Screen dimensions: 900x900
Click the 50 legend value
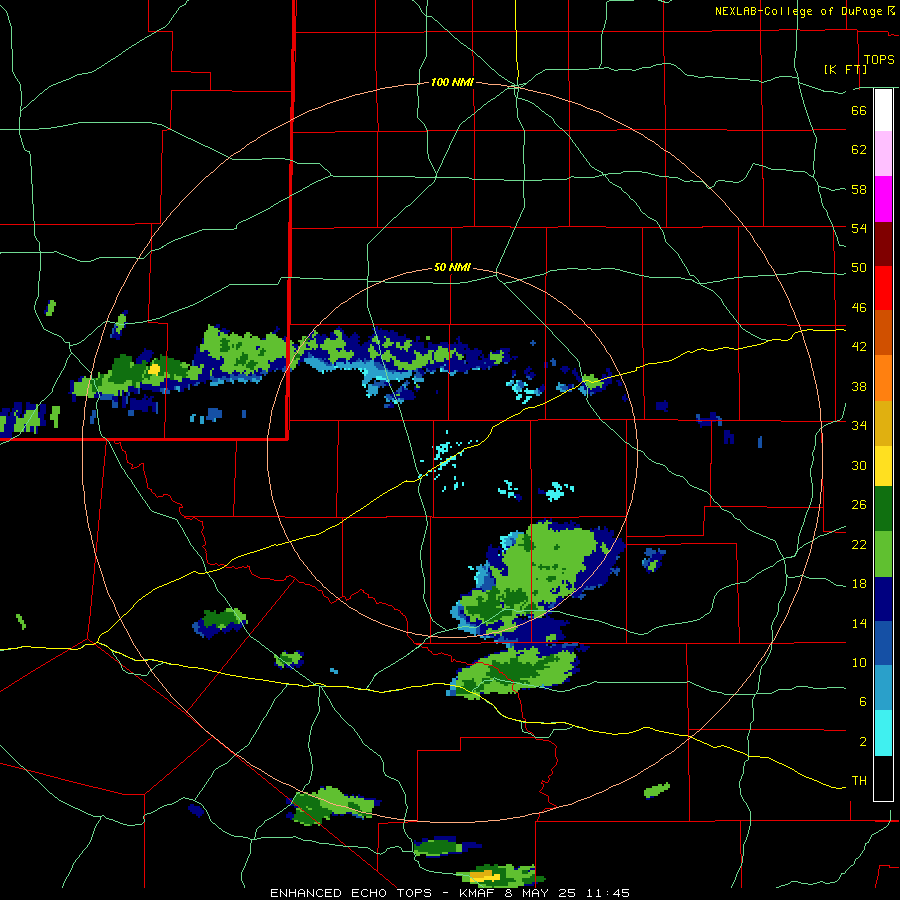[859, 268]
